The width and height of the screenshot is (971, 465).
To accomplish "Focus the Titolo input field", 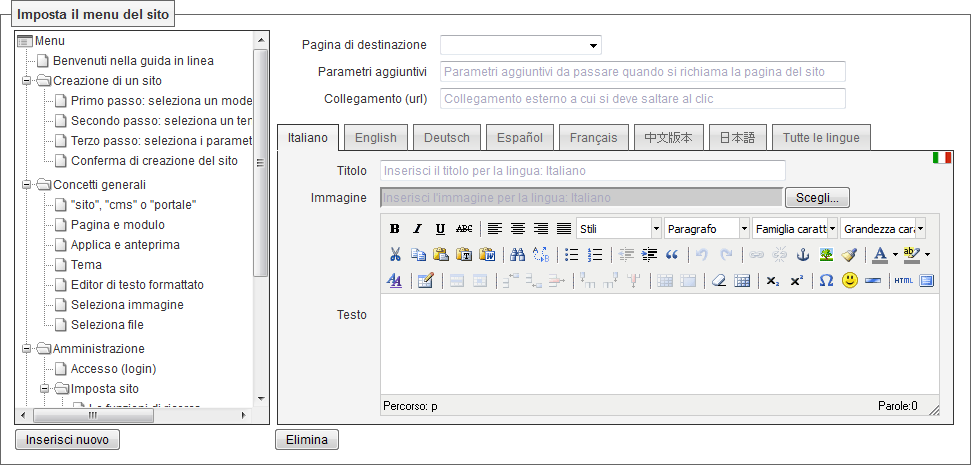I will pos(583,170).
